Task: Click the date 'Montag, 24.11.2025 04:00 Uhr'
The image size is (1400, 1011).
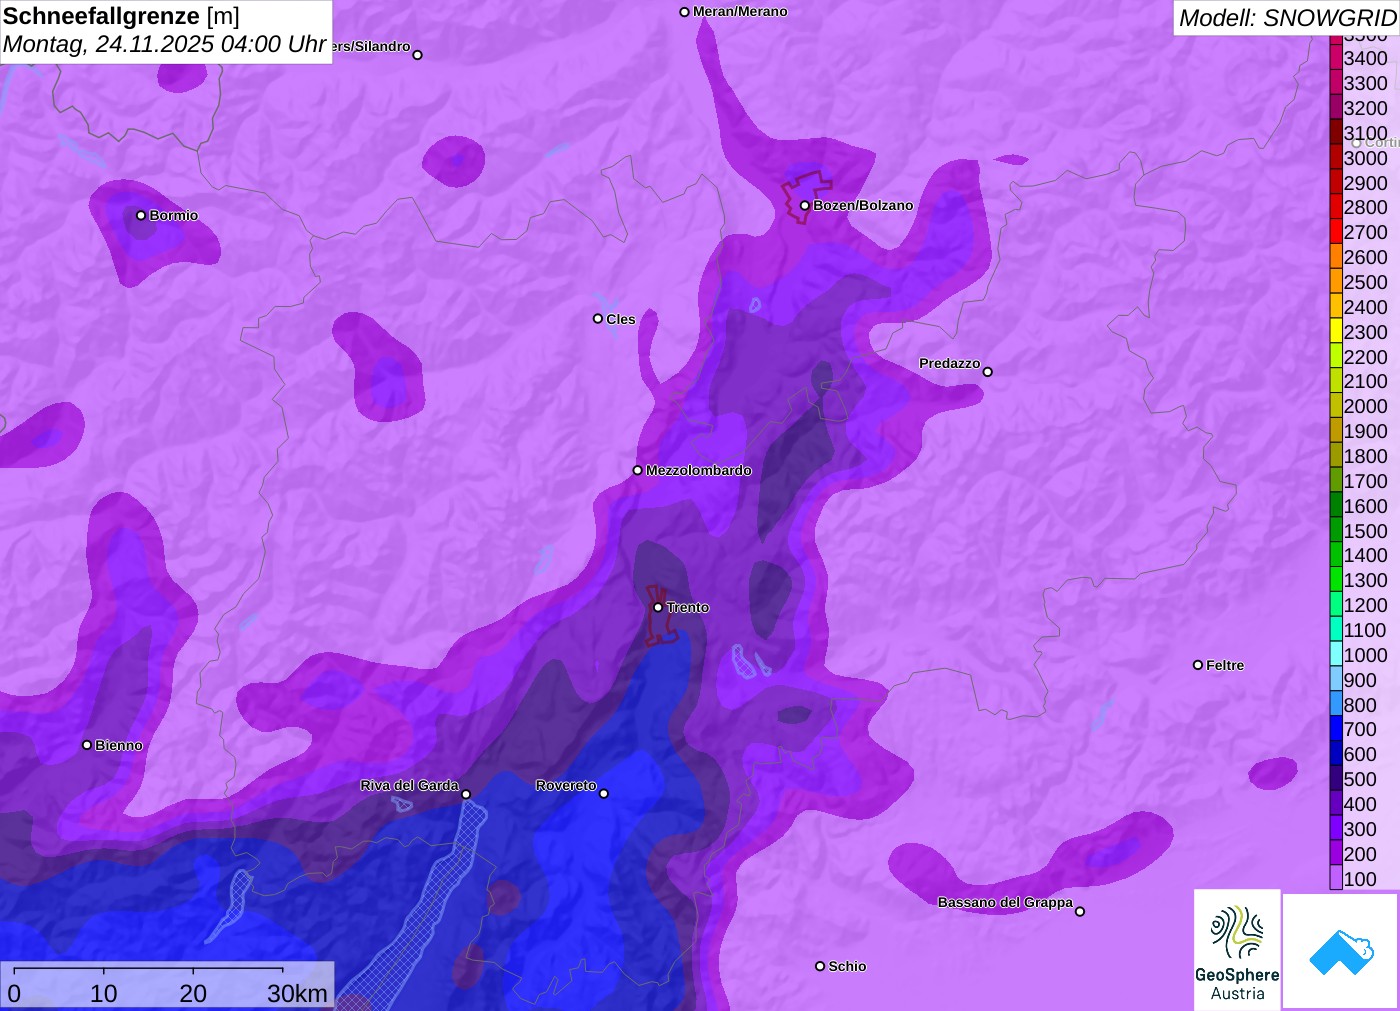Action: coord(165,44)
